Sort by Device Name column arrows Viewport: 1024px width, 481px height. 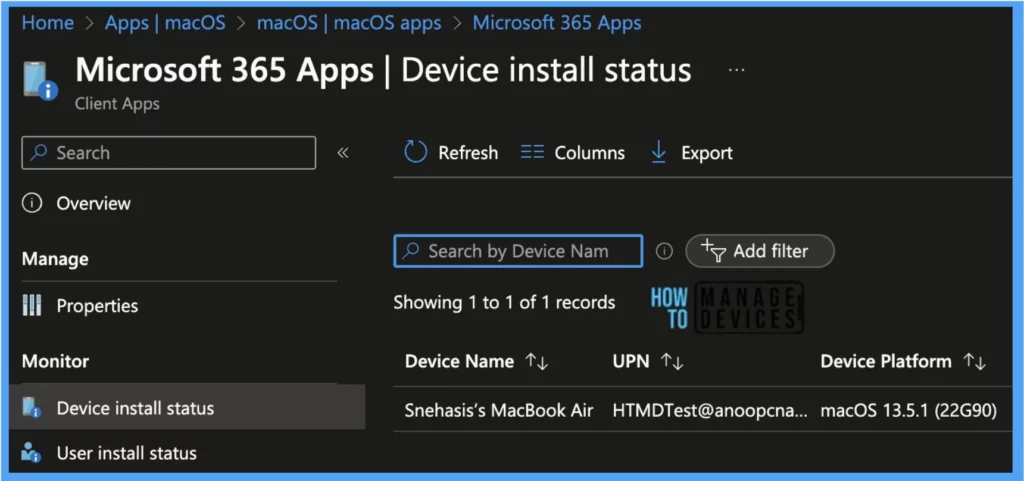(x=537, y=362)
